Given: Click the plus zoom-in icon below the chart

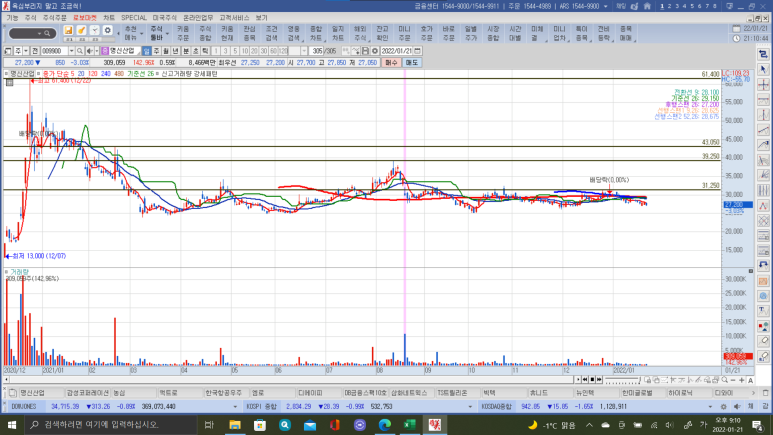Looking at the screenshot, I should click(x=741, y=380).
